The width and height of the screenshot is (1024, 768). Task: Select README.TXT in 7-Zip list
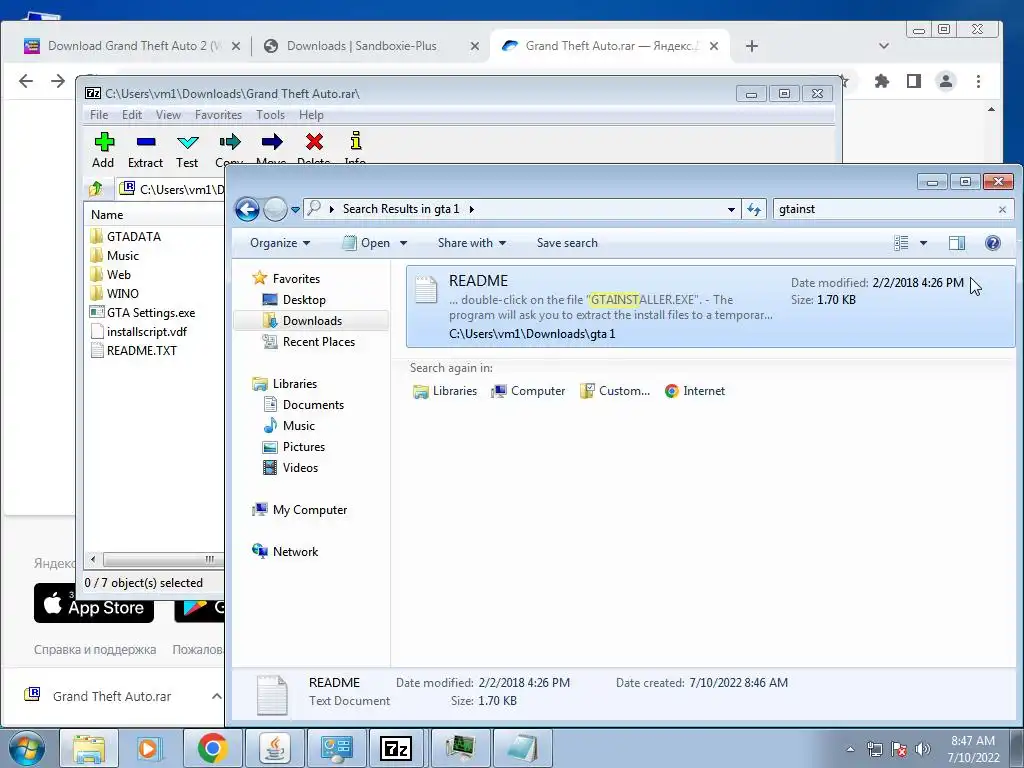[x=134, y=351]
